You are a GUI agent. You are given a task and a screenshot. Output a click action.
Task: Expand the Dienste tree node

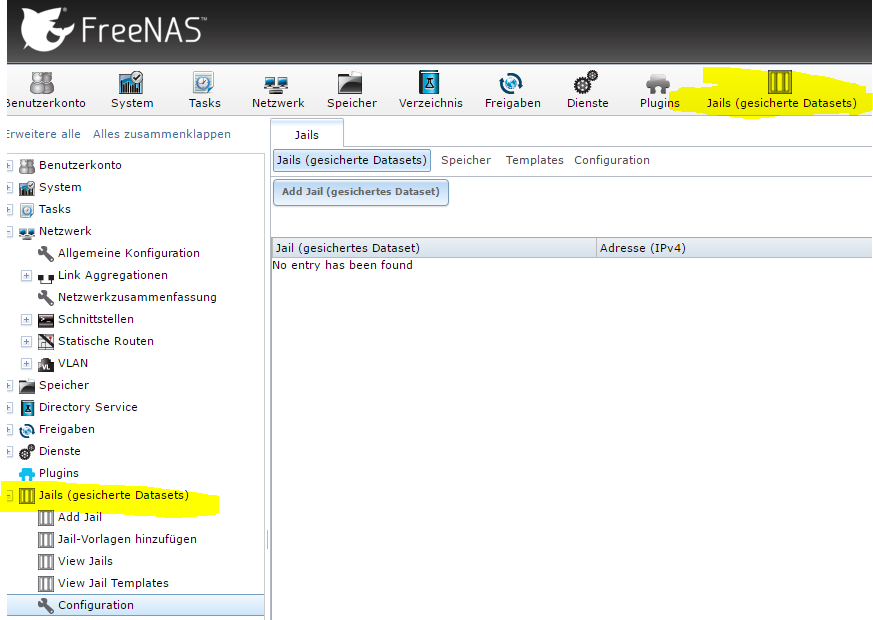(9, 451)
